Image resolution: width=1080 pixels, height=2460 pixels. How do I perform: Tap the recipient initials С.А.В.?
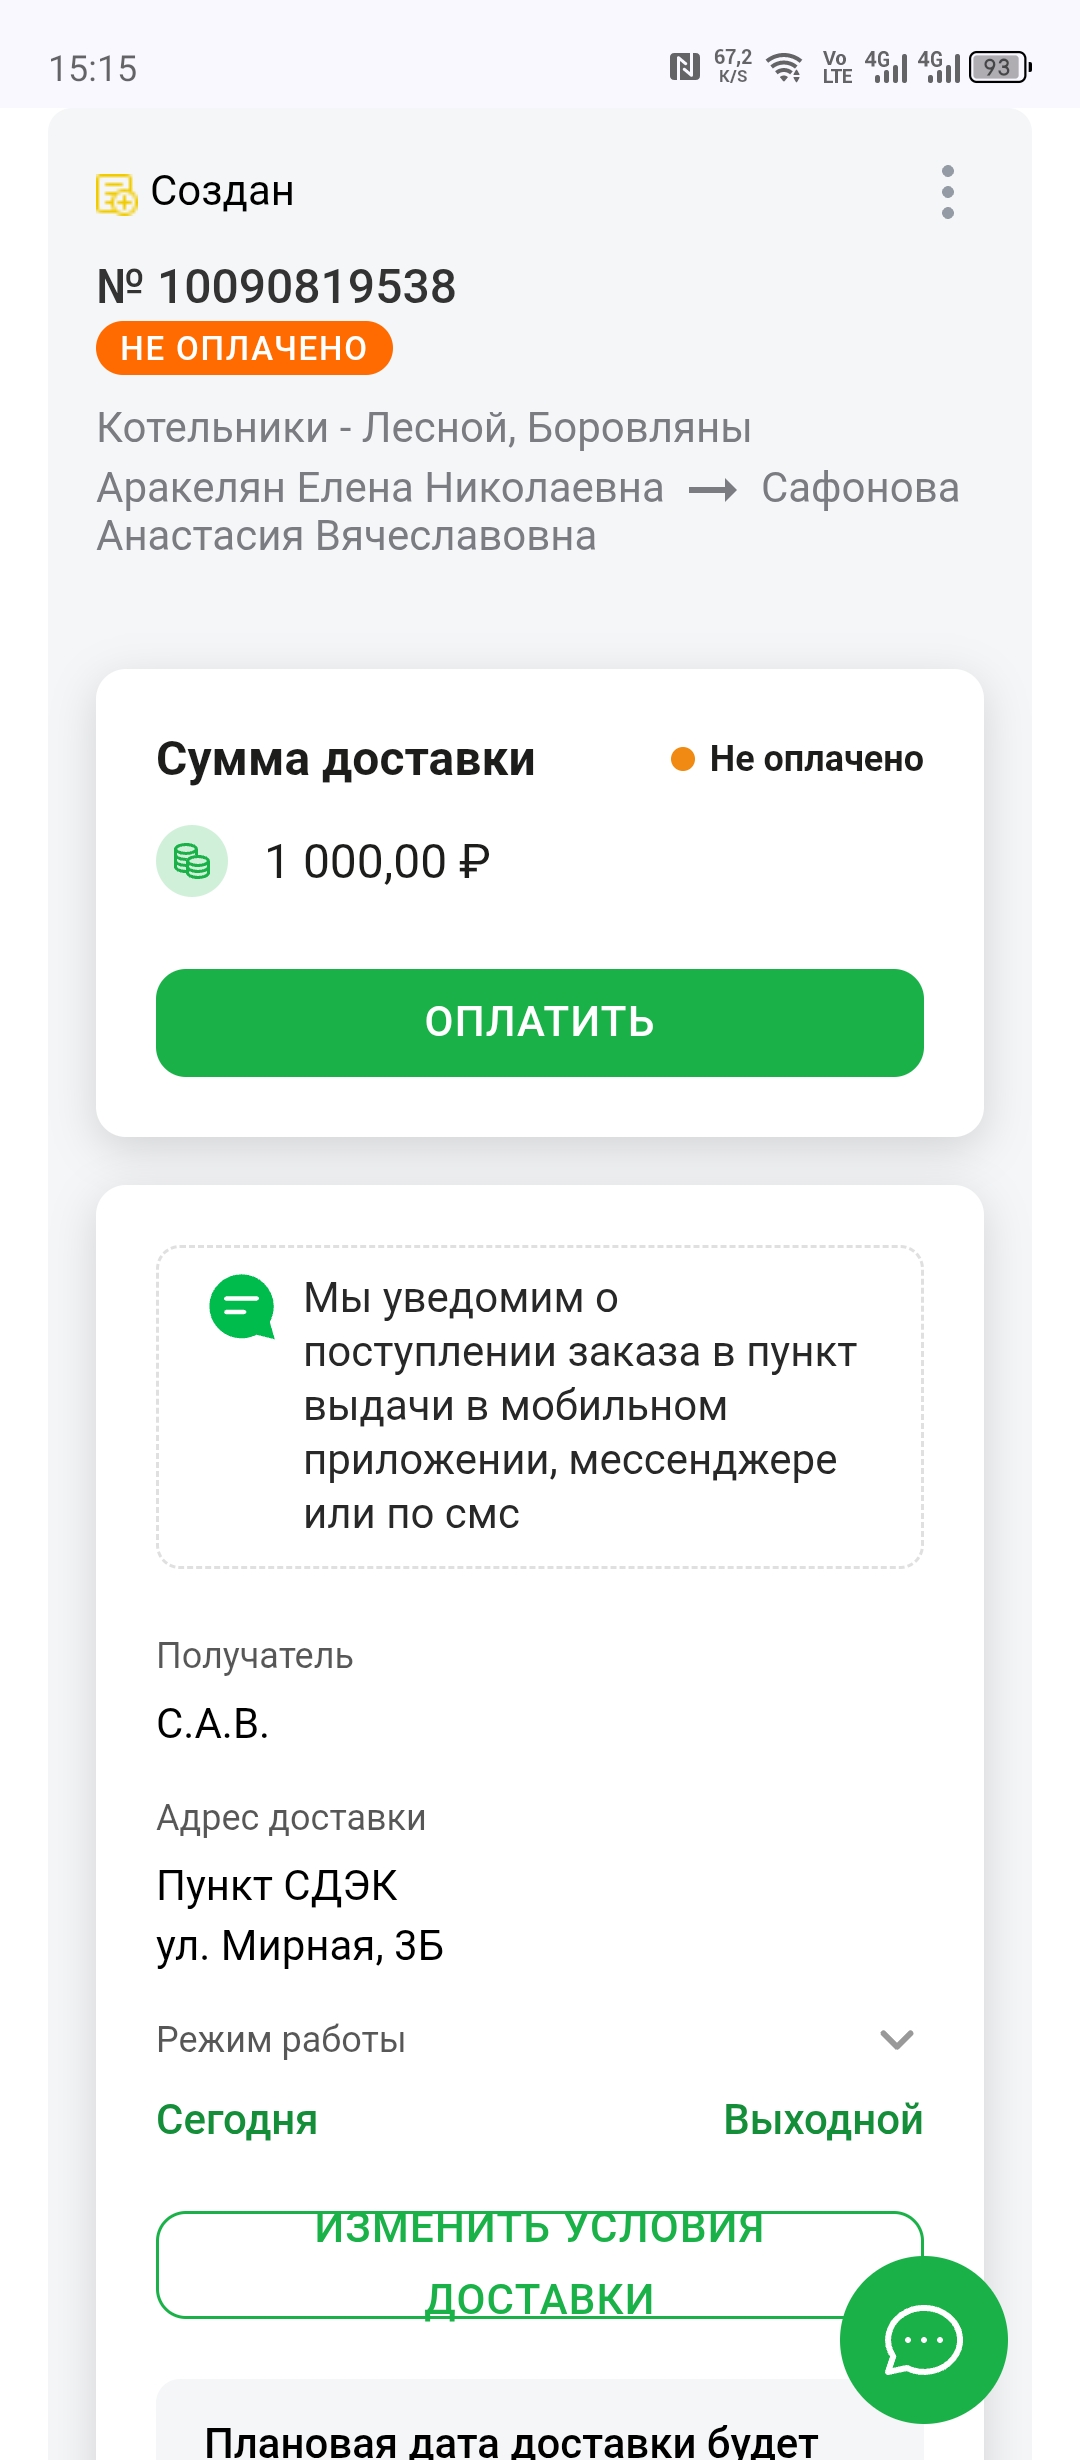point(213,1724)
